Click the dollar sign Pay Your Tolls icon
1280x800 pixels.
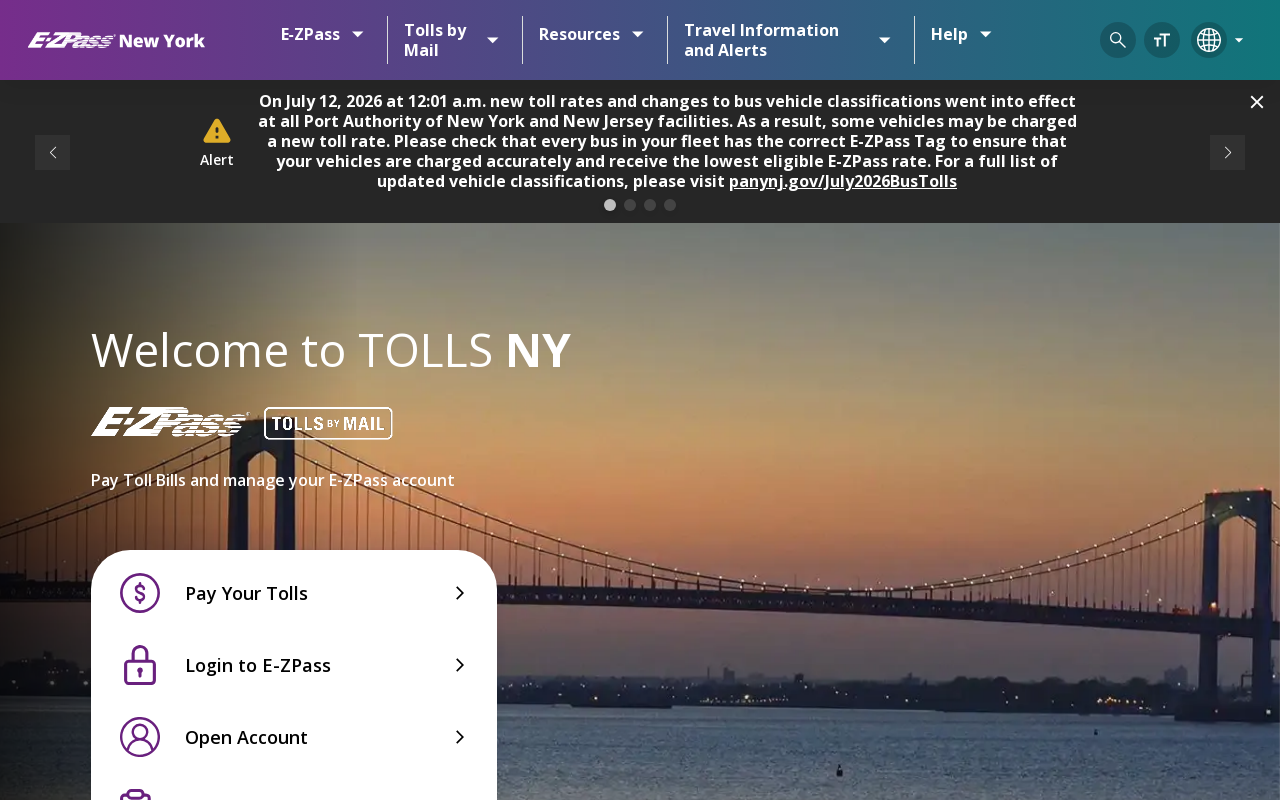tap(140, 593)
